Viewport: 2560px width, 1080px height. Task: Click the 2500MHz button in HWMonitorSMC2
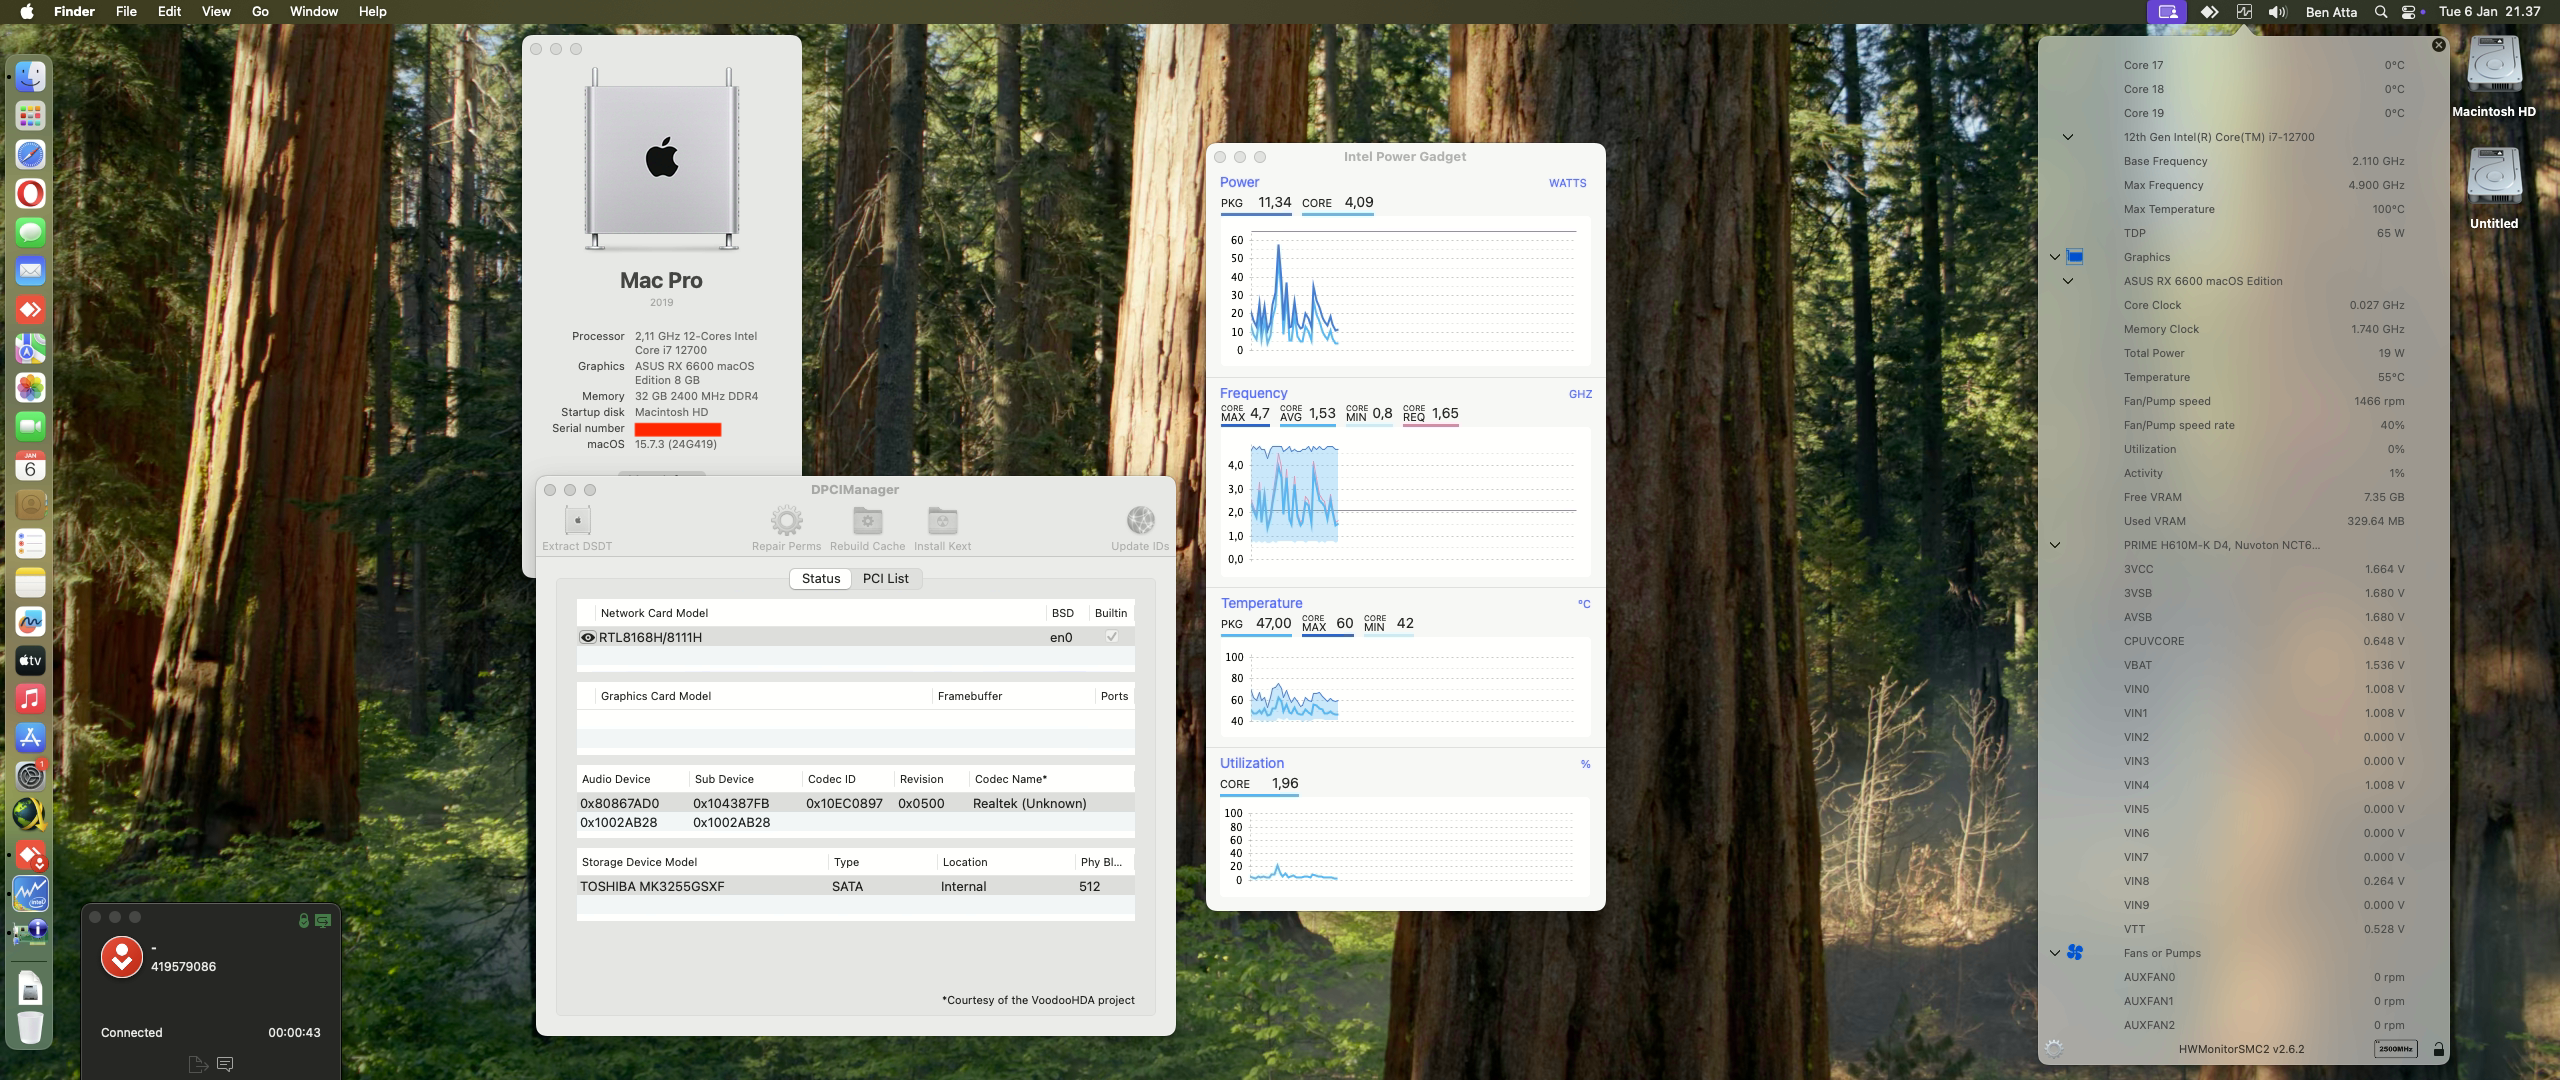coord(2396,1049)
